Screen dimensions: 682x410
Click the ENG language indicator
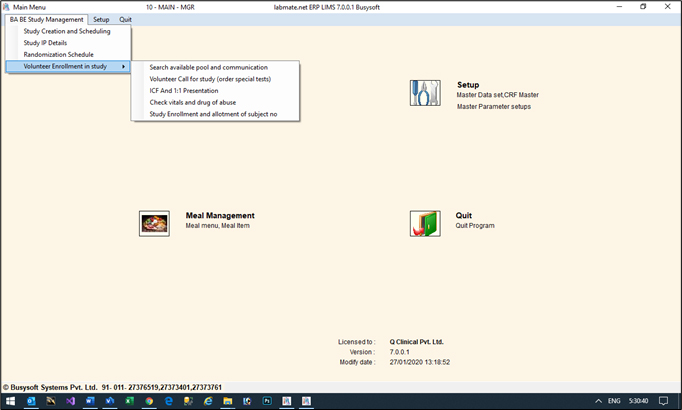click(614, 401)
